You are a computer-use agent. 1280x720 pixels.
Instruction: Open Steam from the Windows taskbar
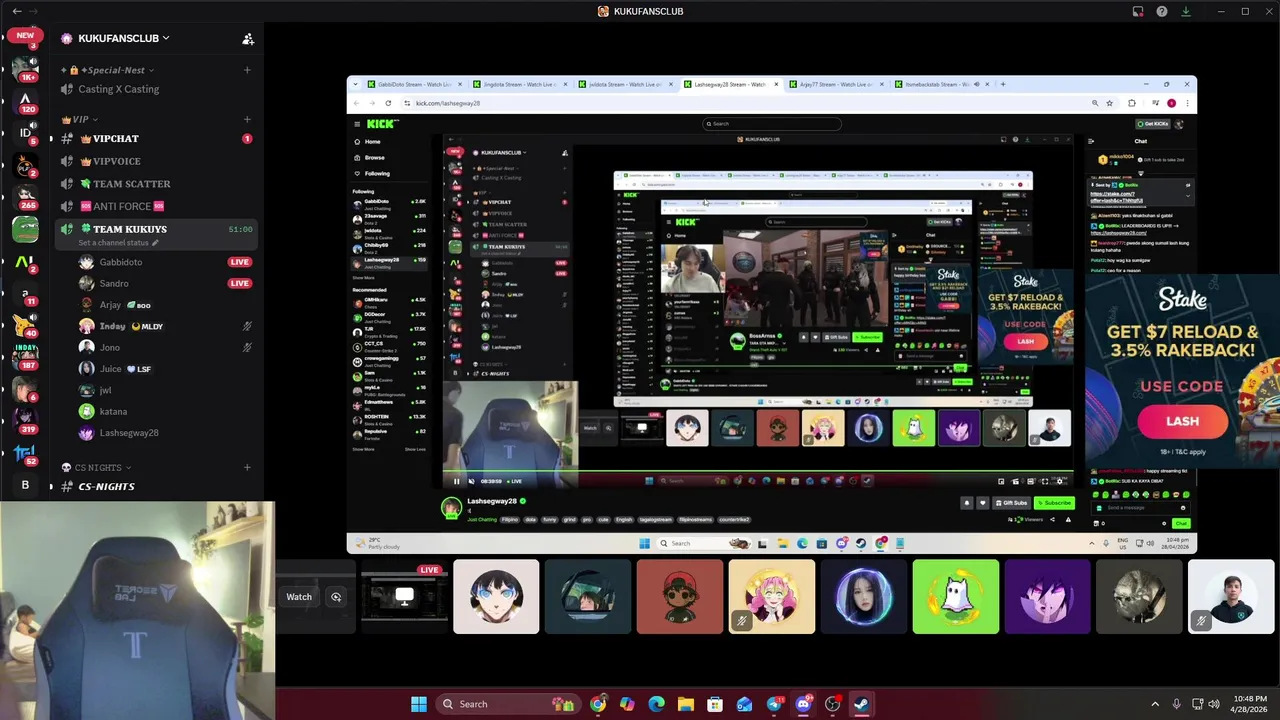coord(861,704)
